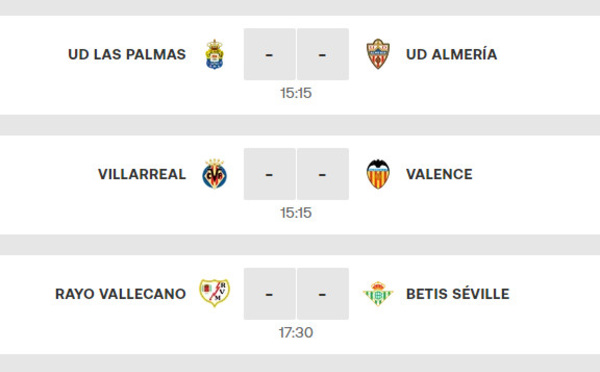Select Almería away score box
600x372 pixels.
[323, 54]
